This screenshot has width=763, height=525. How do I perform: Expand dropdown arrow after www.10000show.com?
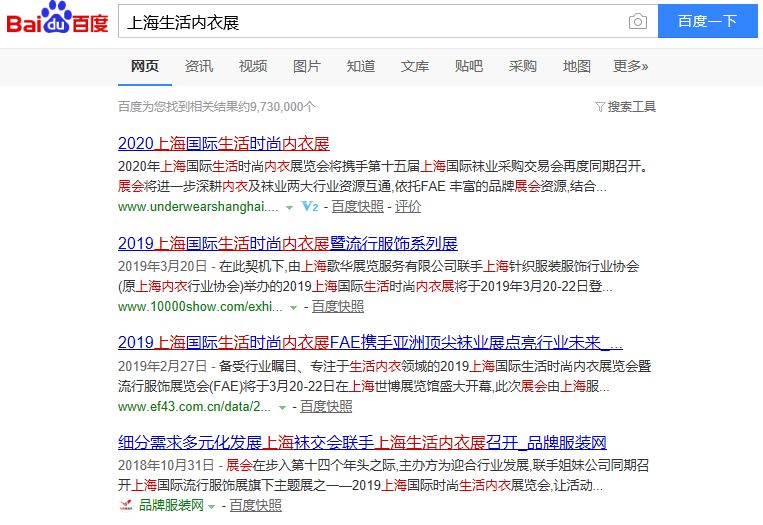(x=293, y=308)
